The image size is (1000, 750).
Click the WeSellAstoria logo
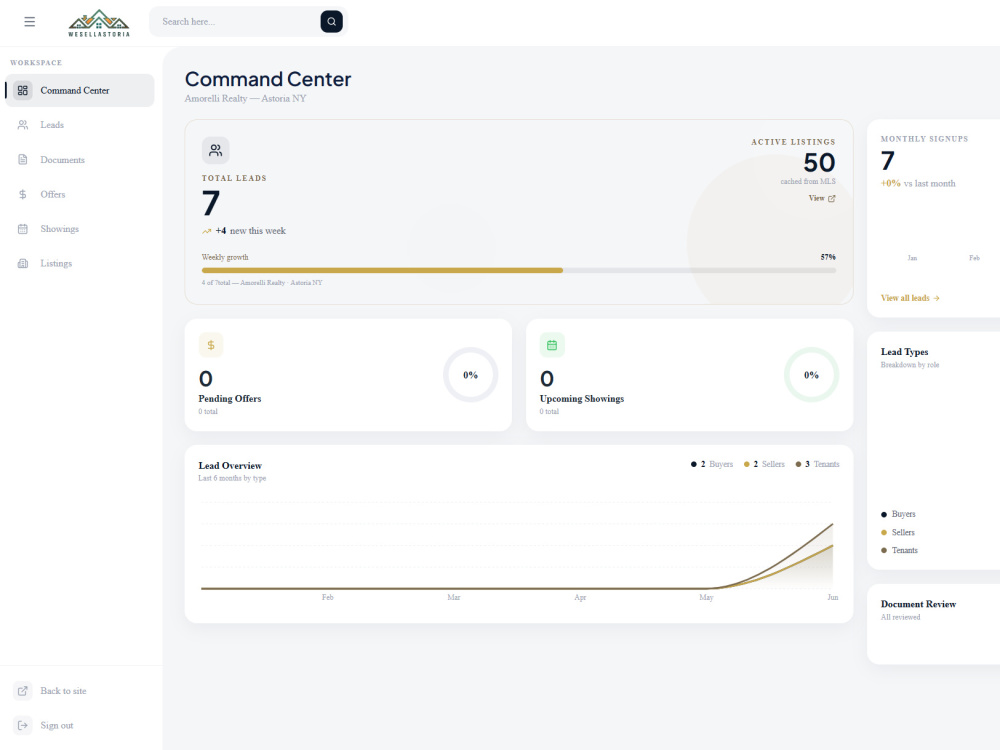point(99,23)
